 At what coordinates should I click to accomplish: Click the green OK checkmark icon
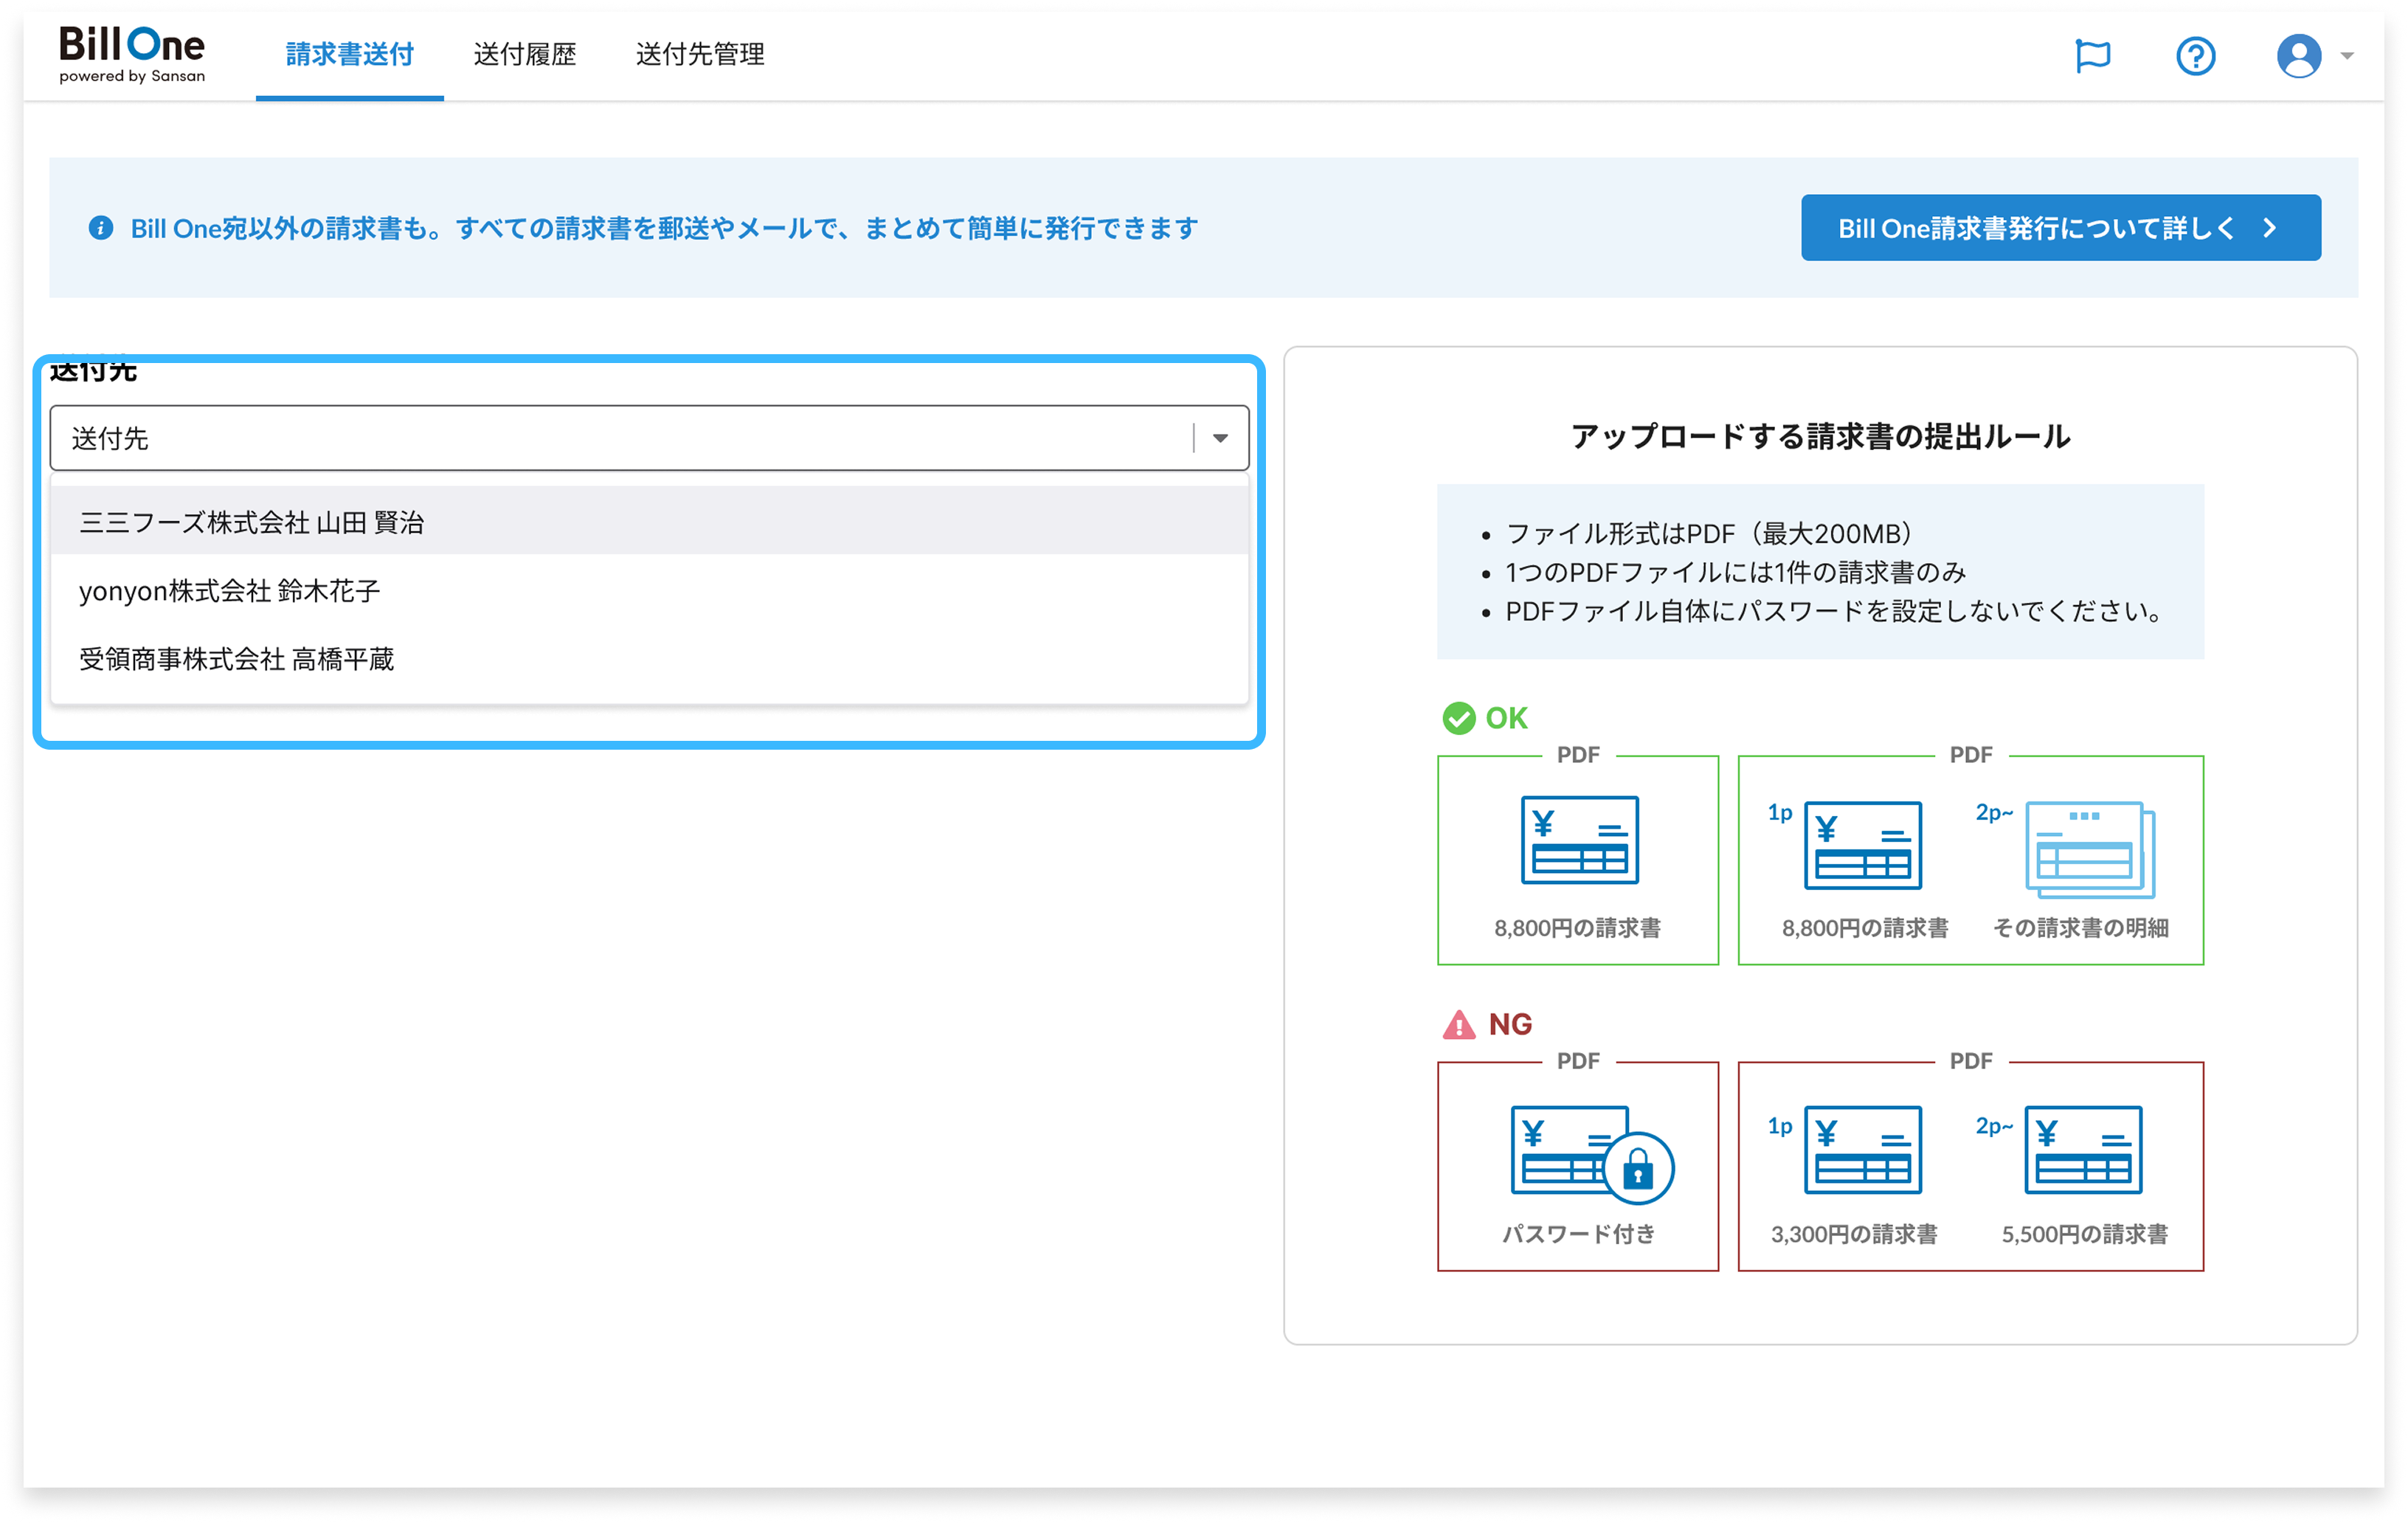click(1458, 717)
